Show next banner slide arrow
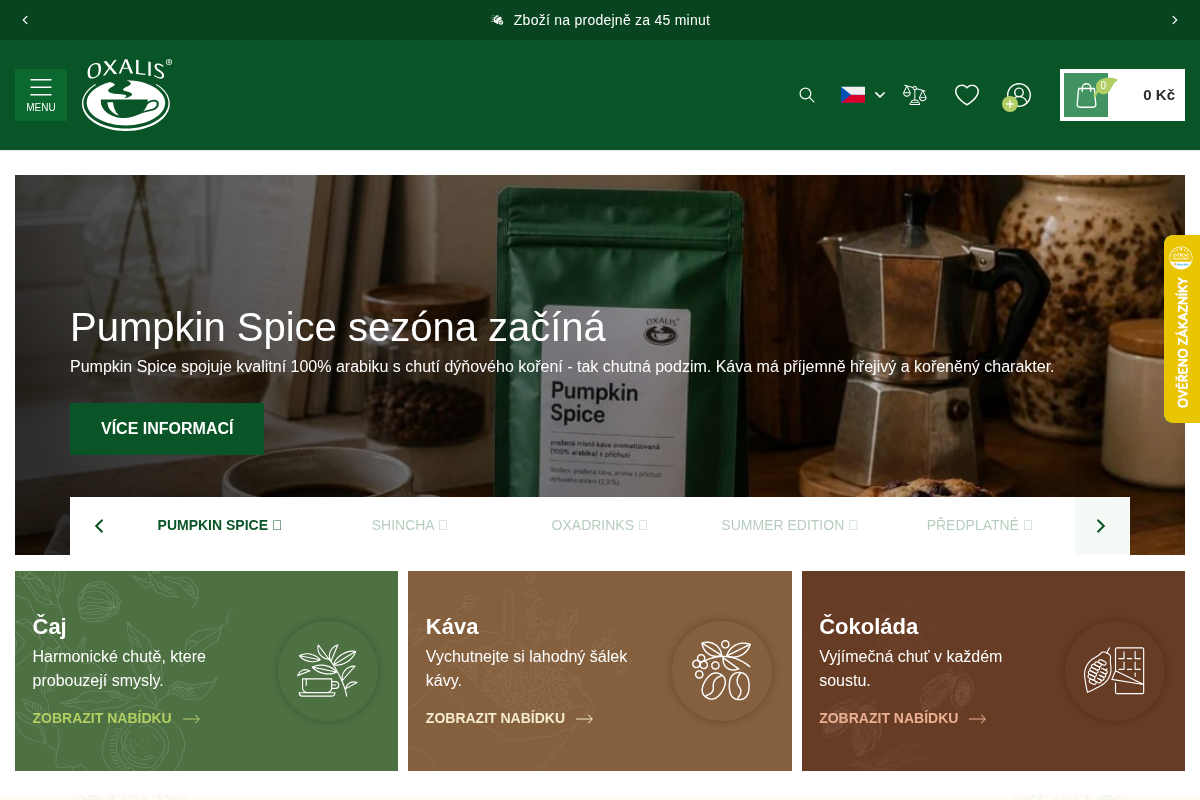 [1102, 526]
